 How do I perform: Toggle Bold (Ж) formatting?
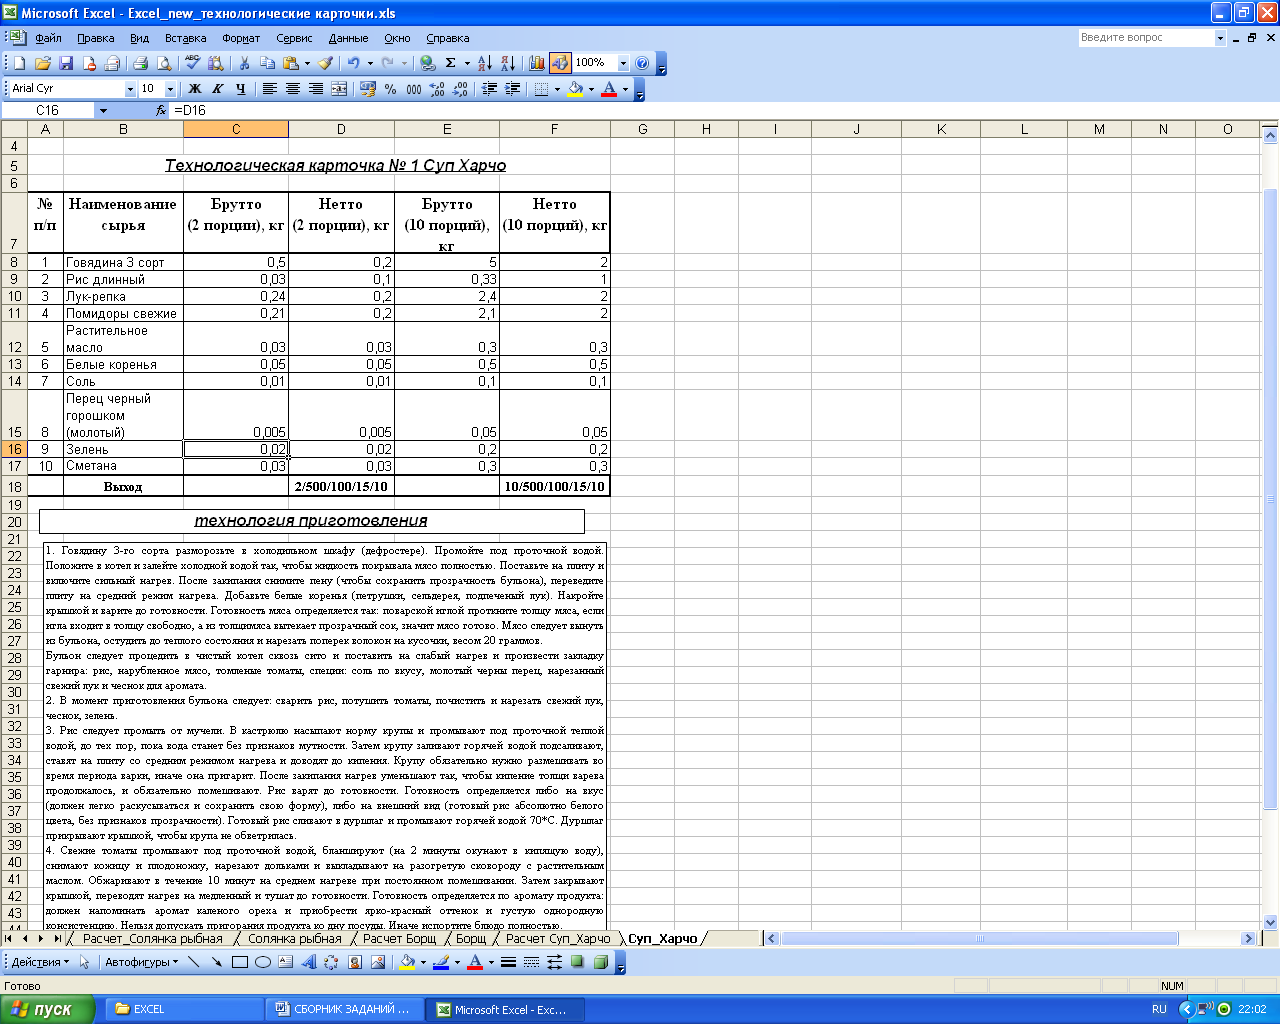pyautogui.click(x=195, y=89)
